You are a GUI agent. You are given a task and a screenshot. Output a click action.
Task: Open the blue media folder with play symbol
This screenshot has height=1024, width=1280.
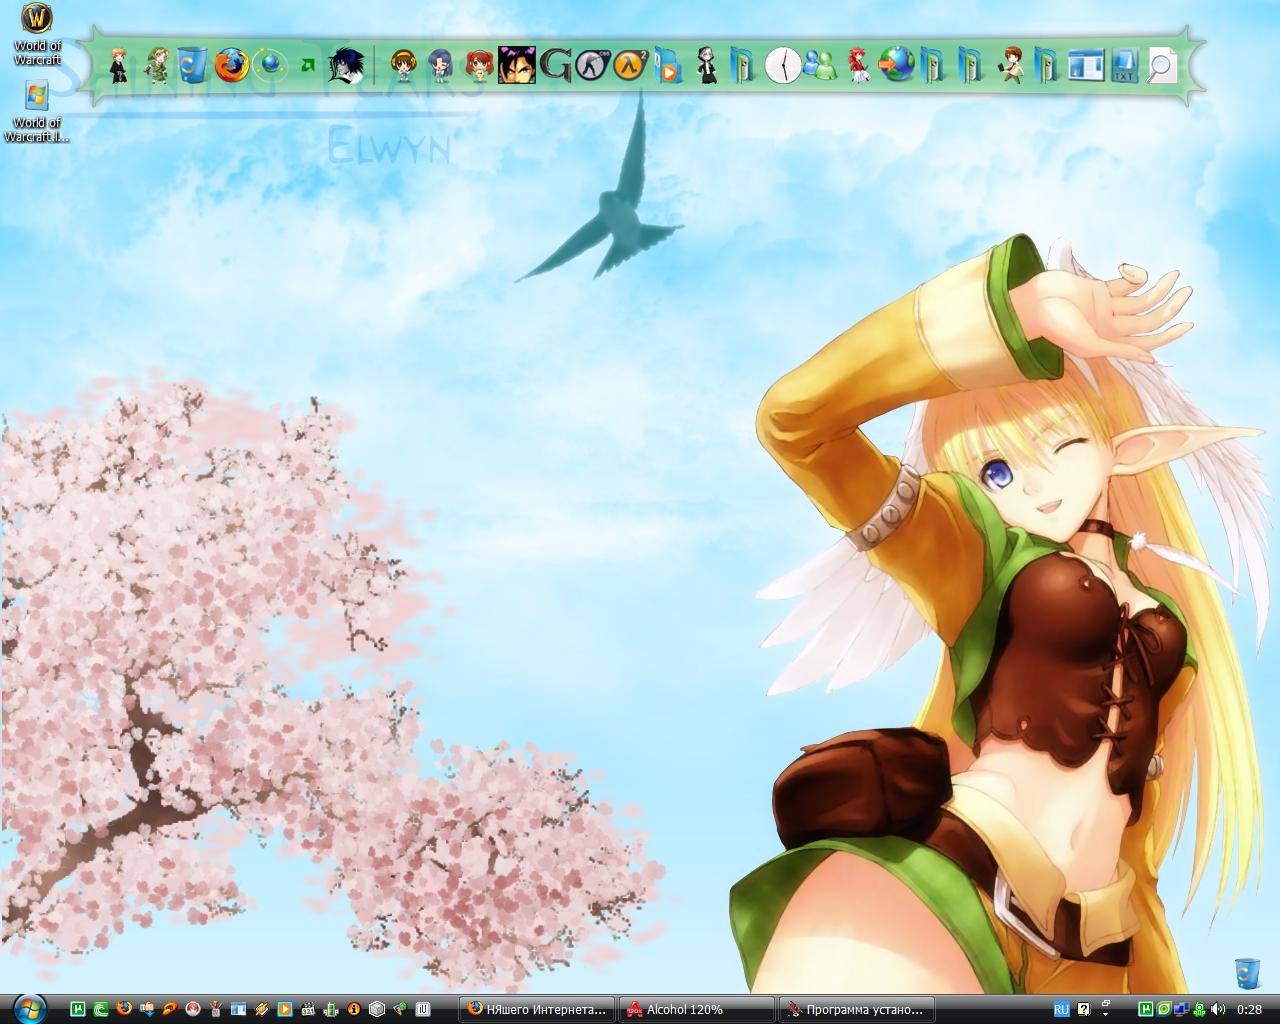668,66
